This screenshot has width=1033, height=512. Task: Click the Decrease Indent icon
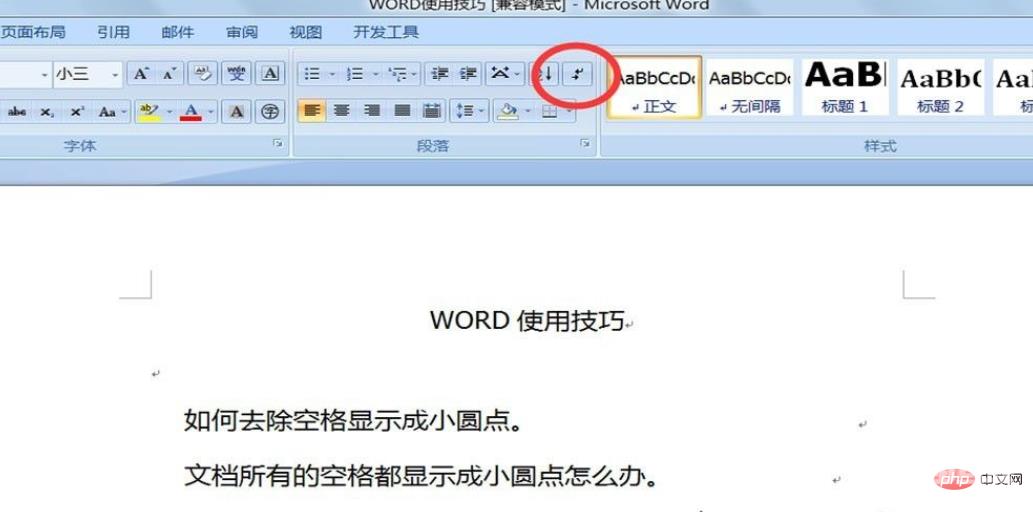pyautogui.click(x=438, y=74)
